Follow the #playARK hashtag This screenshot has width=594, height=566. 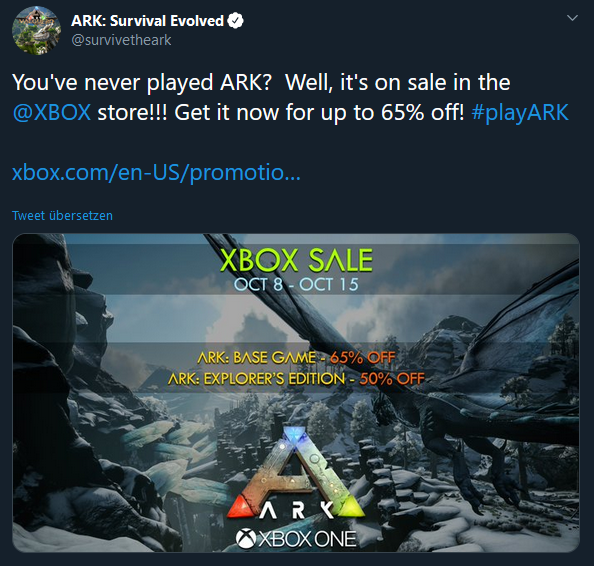click(520, 113)
